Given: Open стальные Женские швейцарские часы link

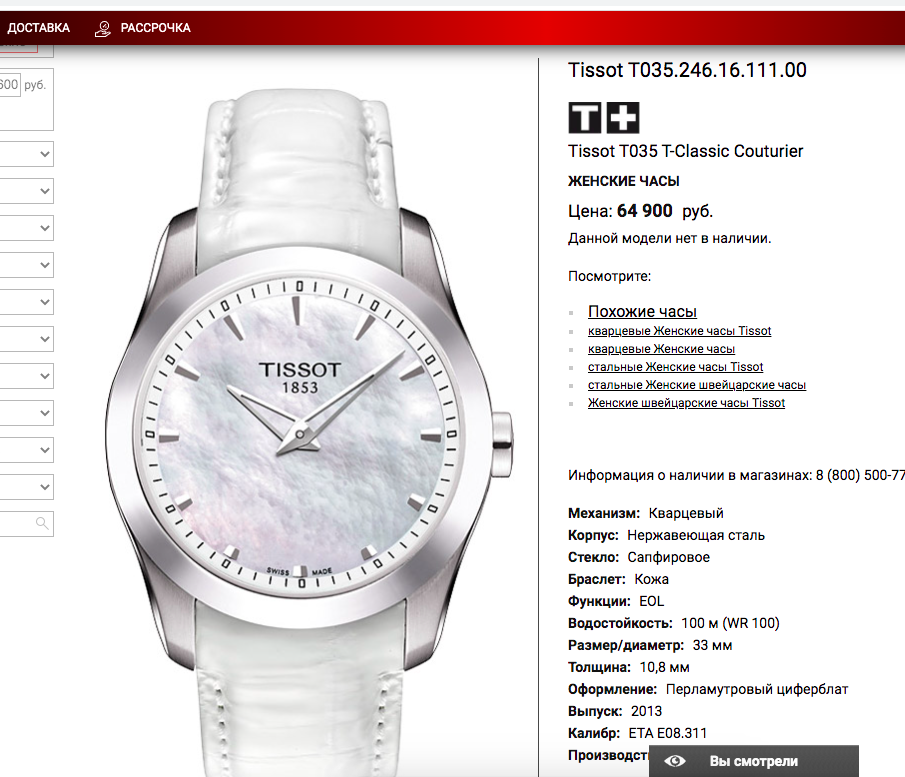Looking at the screenshot, I should coord(697,384).
